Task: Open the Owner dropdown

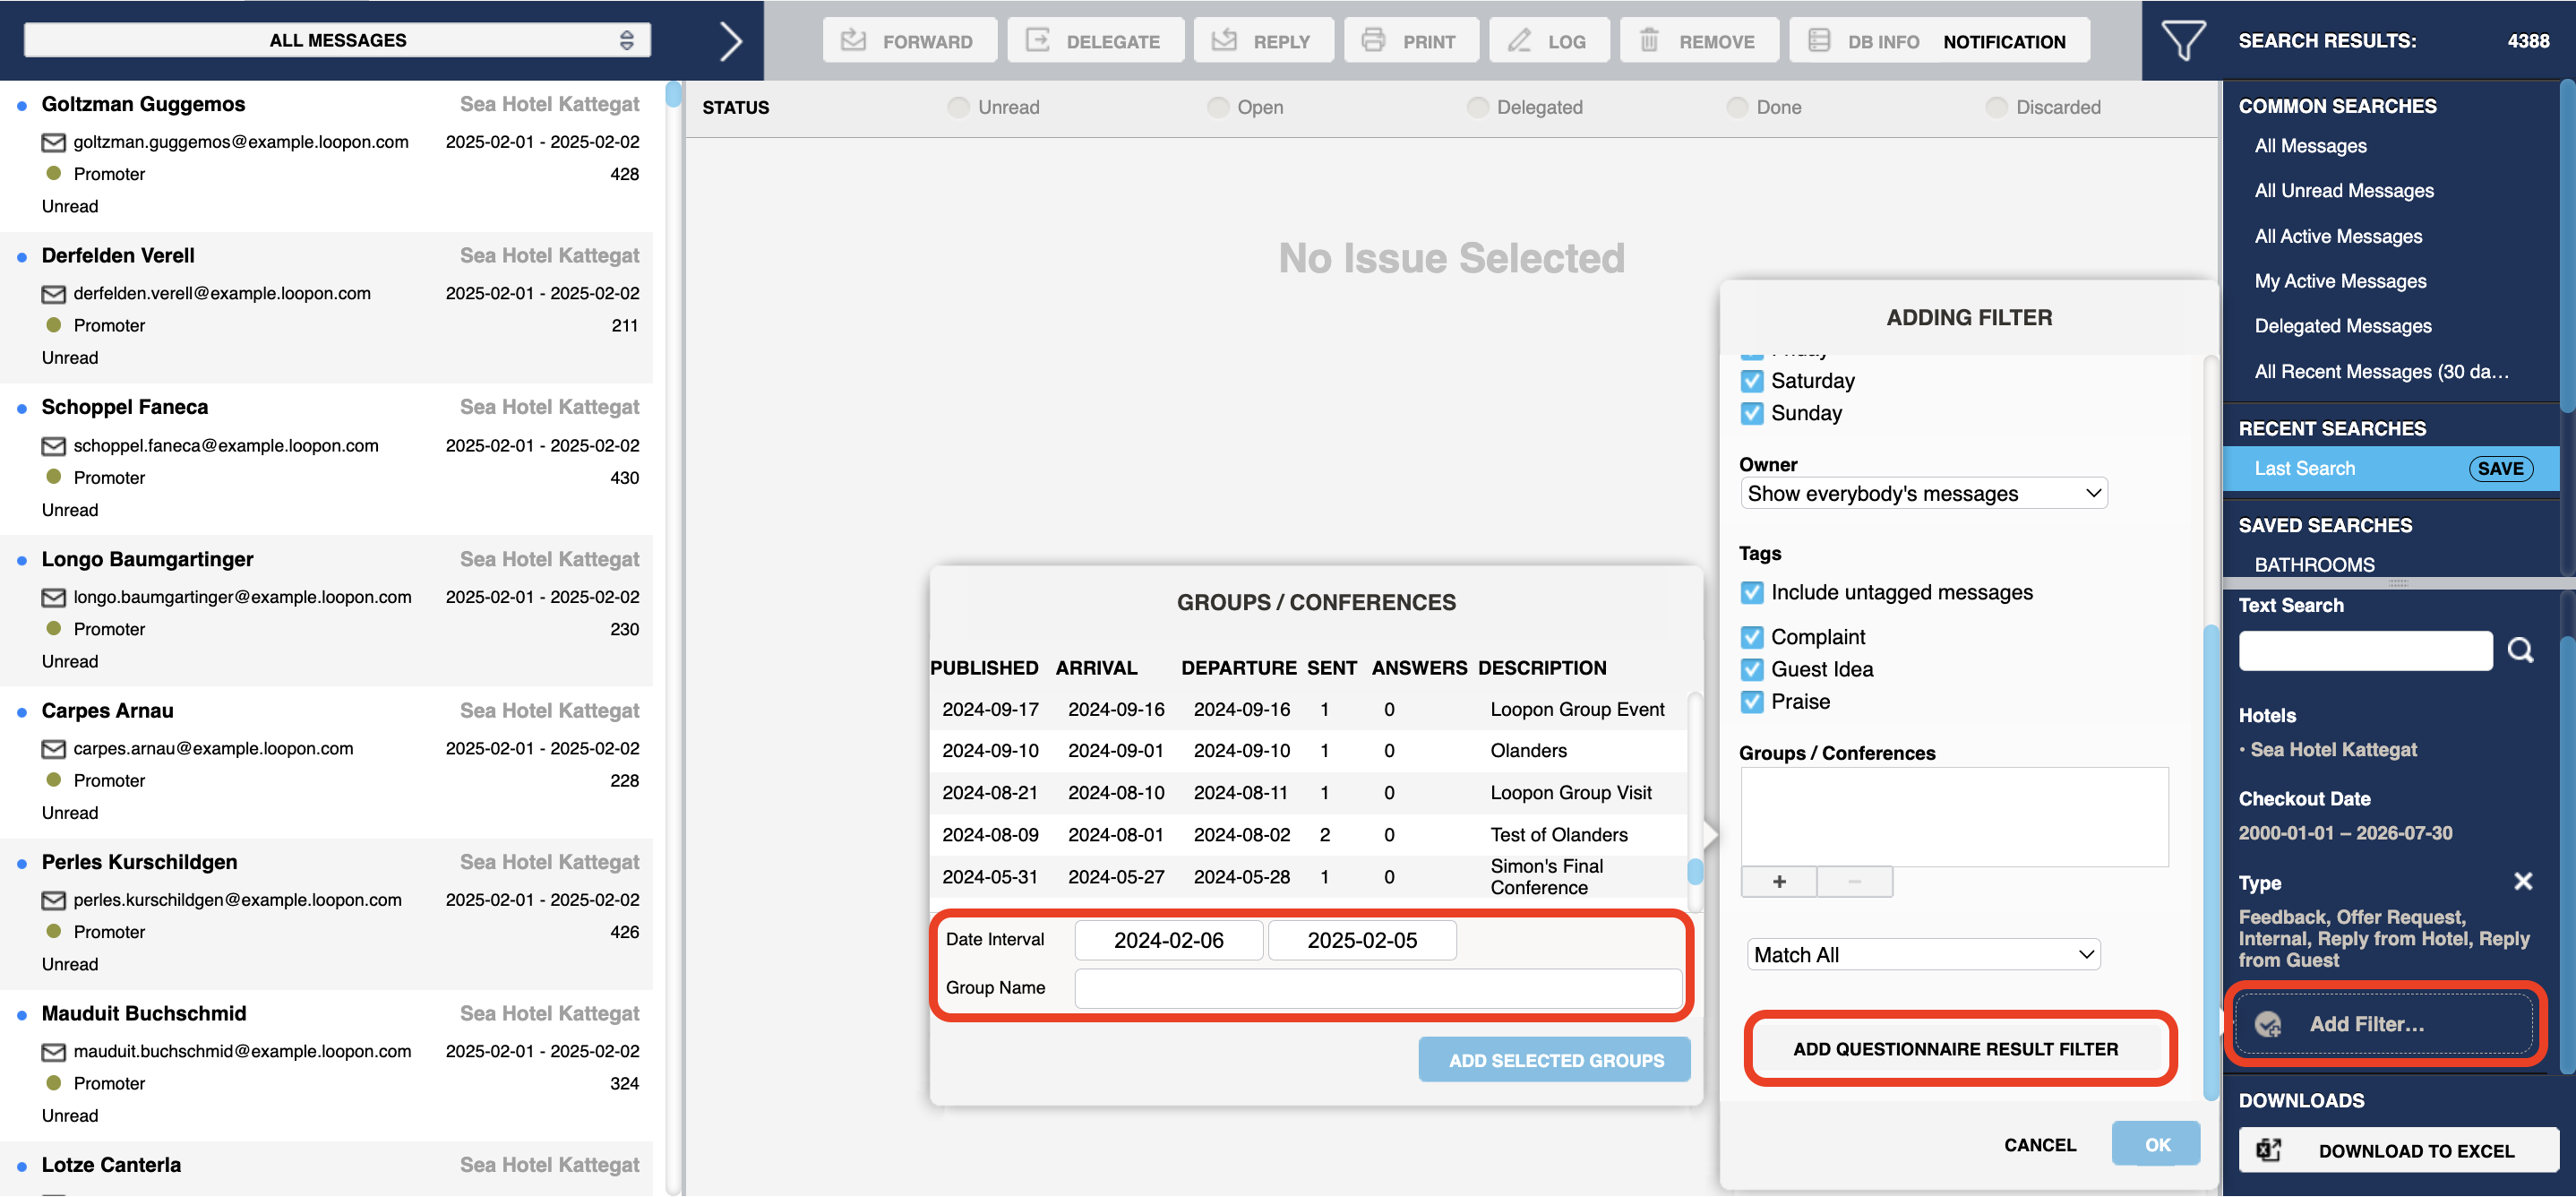Action: click(x=1923, y=493)
